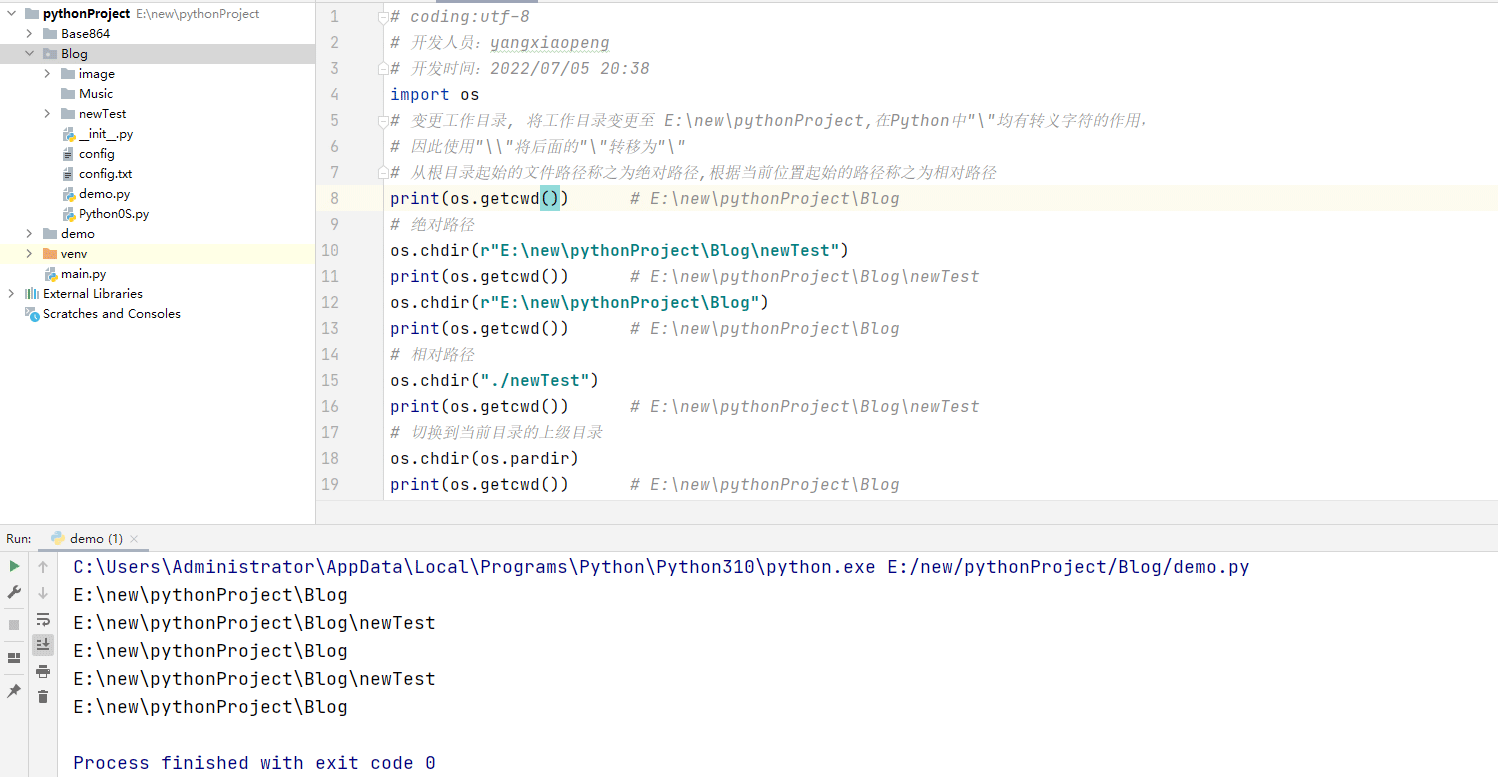Click the Up the Stack Trace arrow

pyautogui.click(x=43, y=567)
